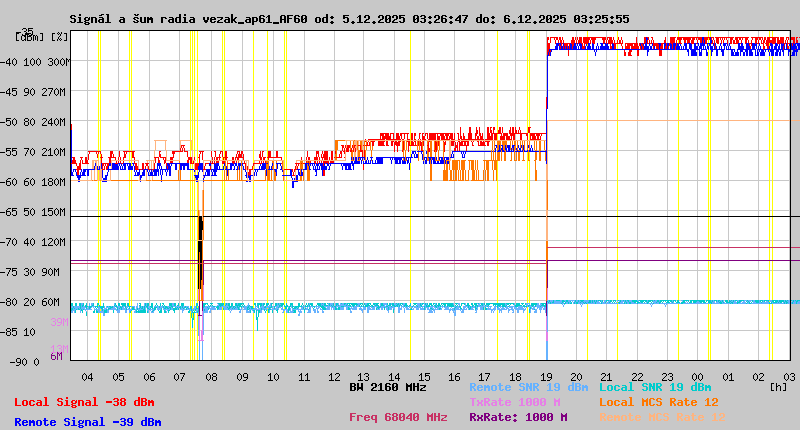Click the graph title text at top
Image resolution: width=800 pixels, height=430 pixels.
[349, 19]
